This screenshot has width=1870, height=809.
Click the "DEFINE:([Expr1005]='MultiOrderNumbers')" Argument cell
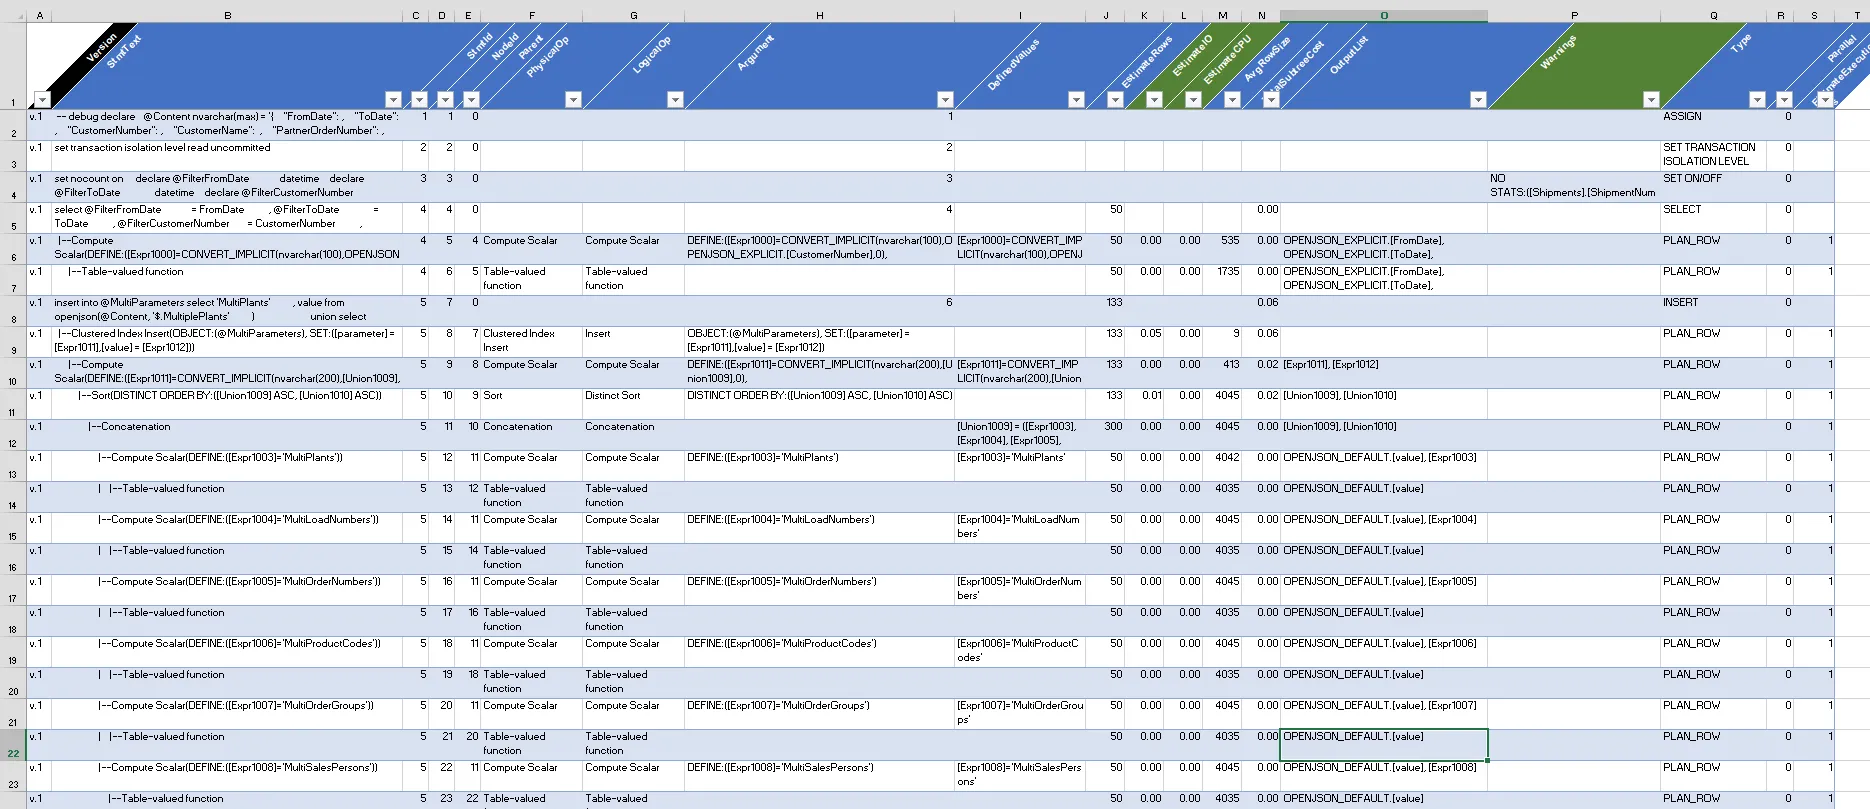tap(820, 590)
